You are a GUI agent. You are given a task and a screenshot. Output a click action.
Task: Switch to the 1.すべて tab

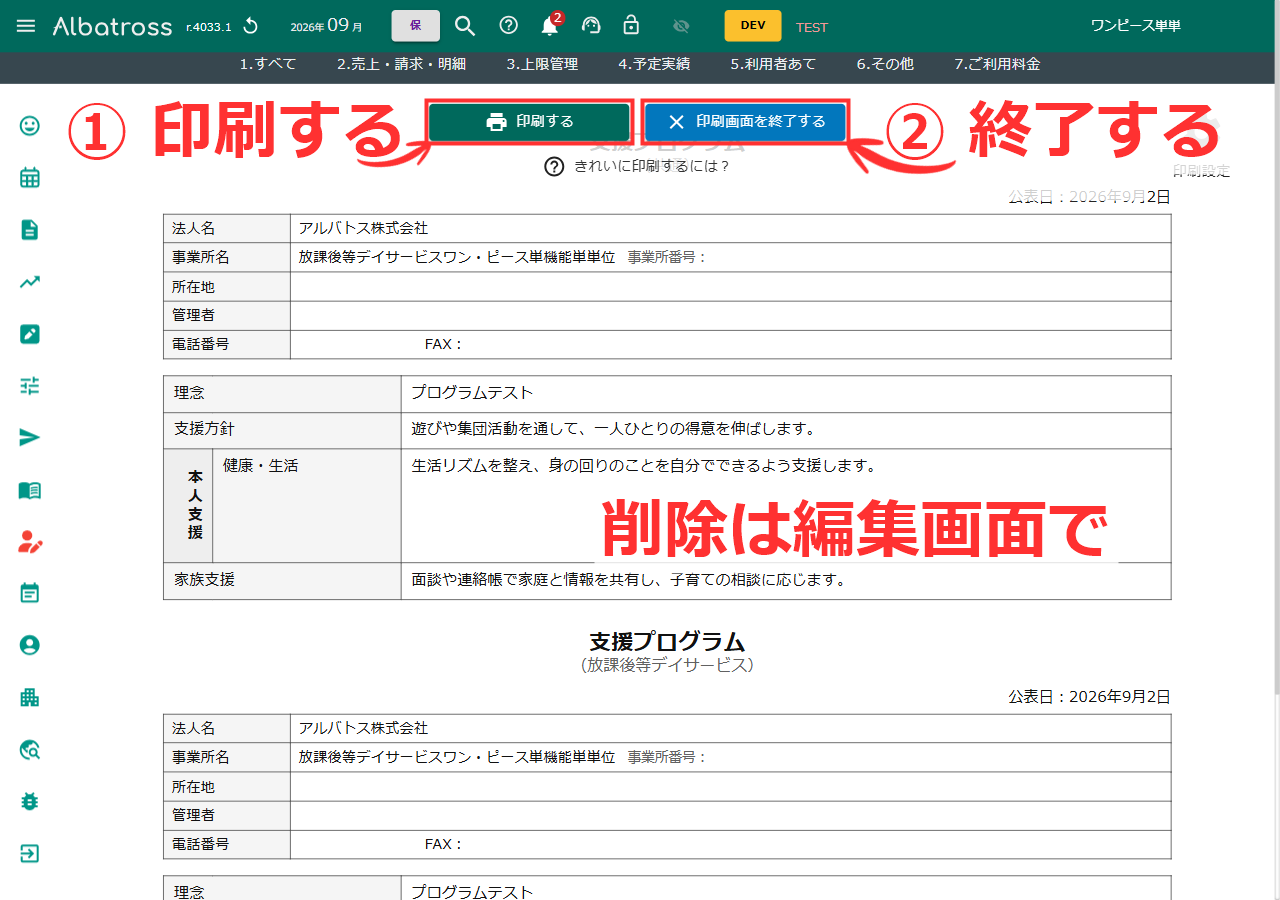[268, 64]
